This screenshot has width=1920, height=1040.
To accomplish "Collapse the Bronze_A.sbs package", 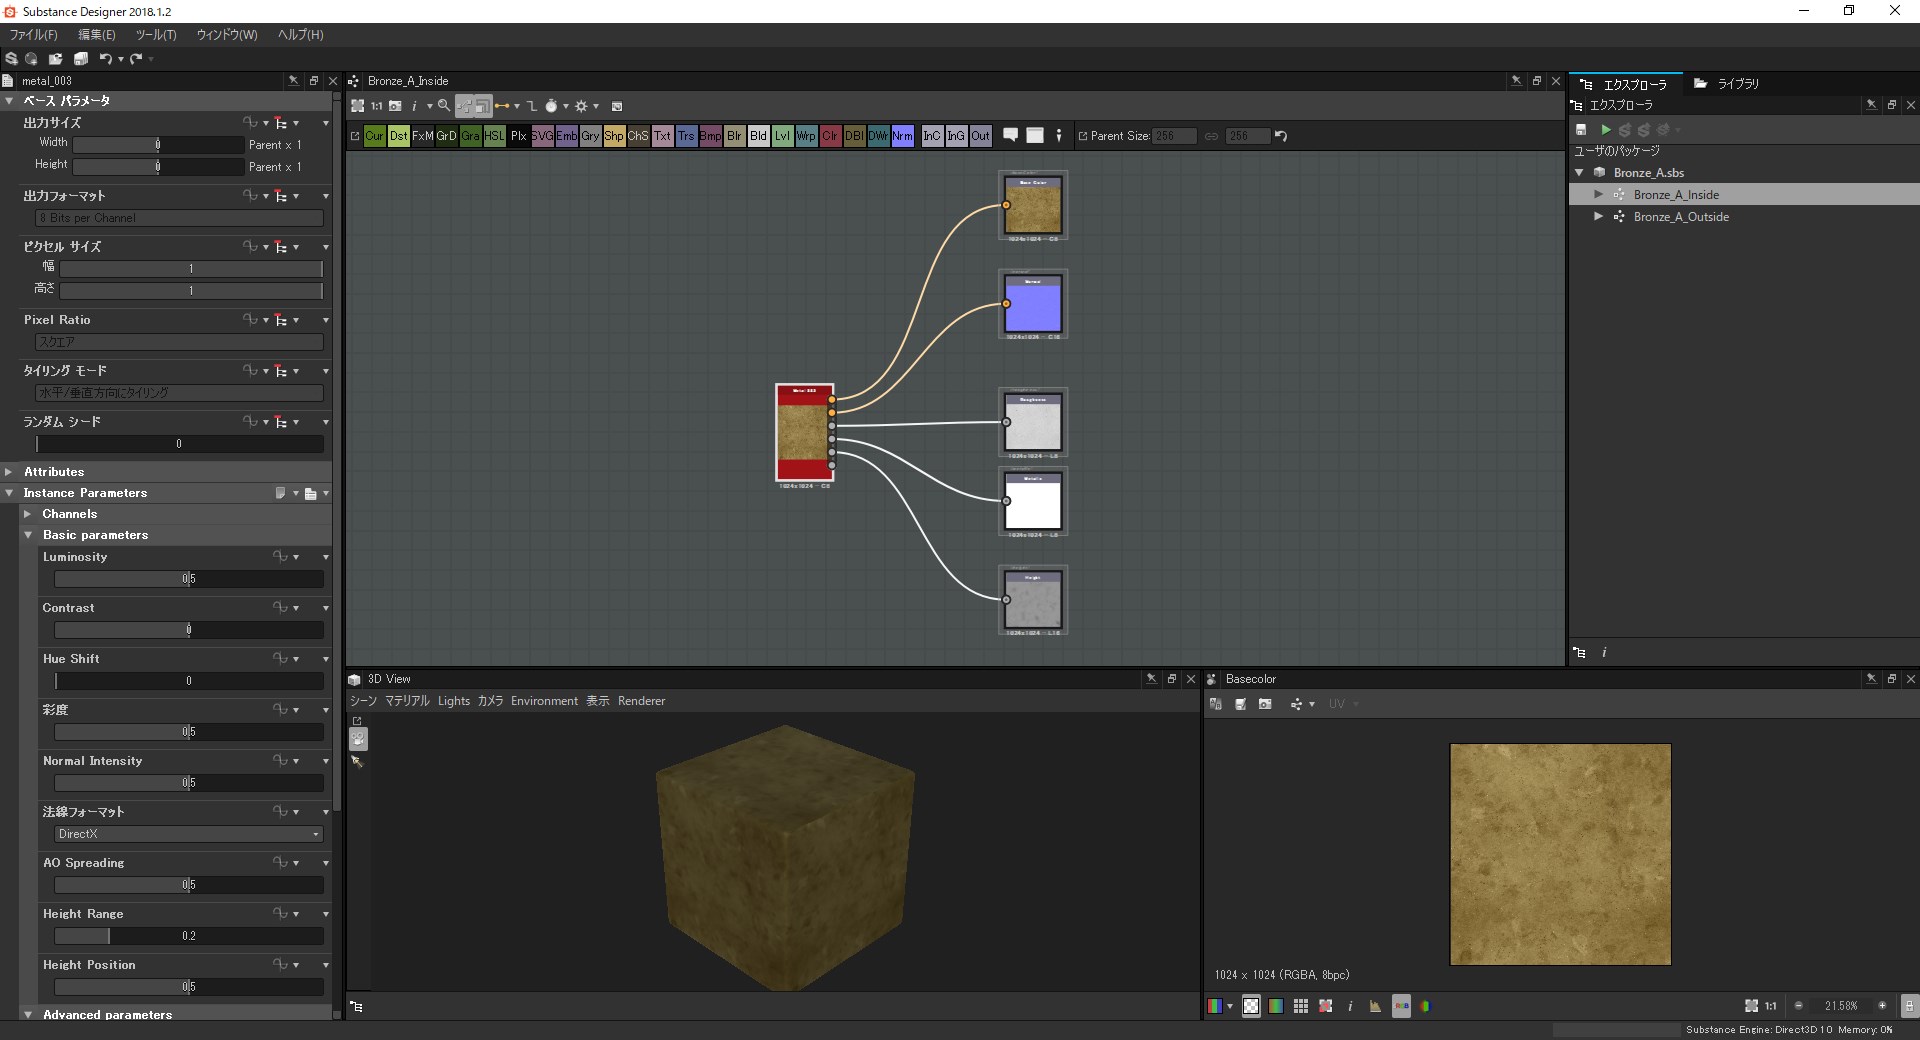I will [x=1579, y=173].
